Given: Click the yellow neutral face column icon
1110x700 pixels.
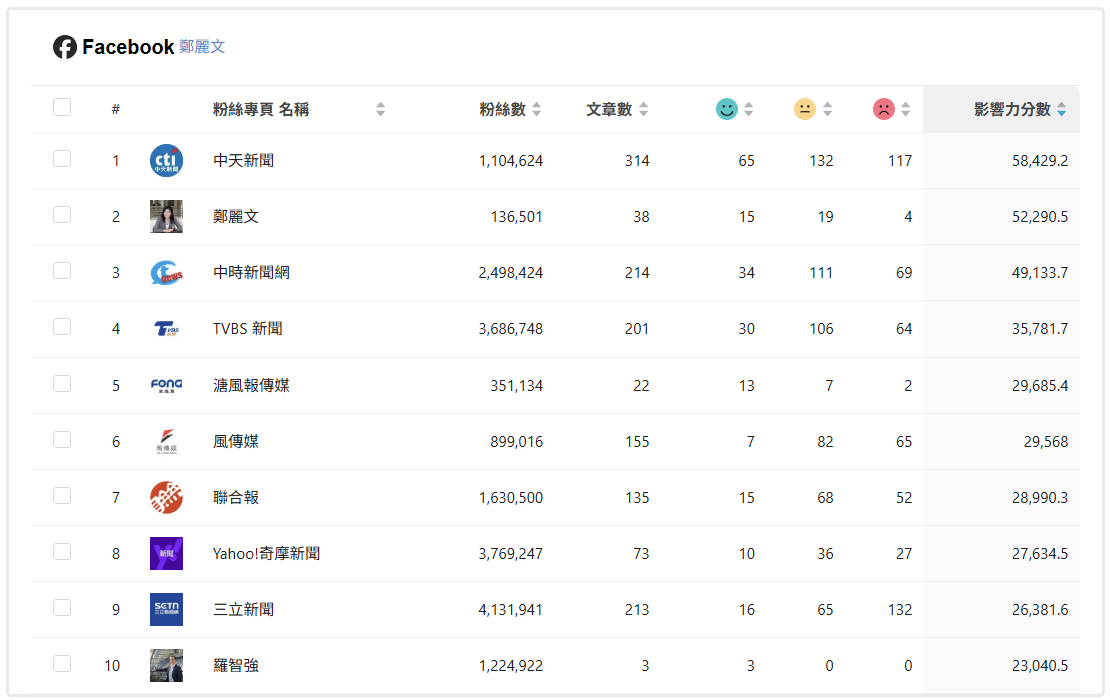Looking at the screenshot, I should (805, 109).
